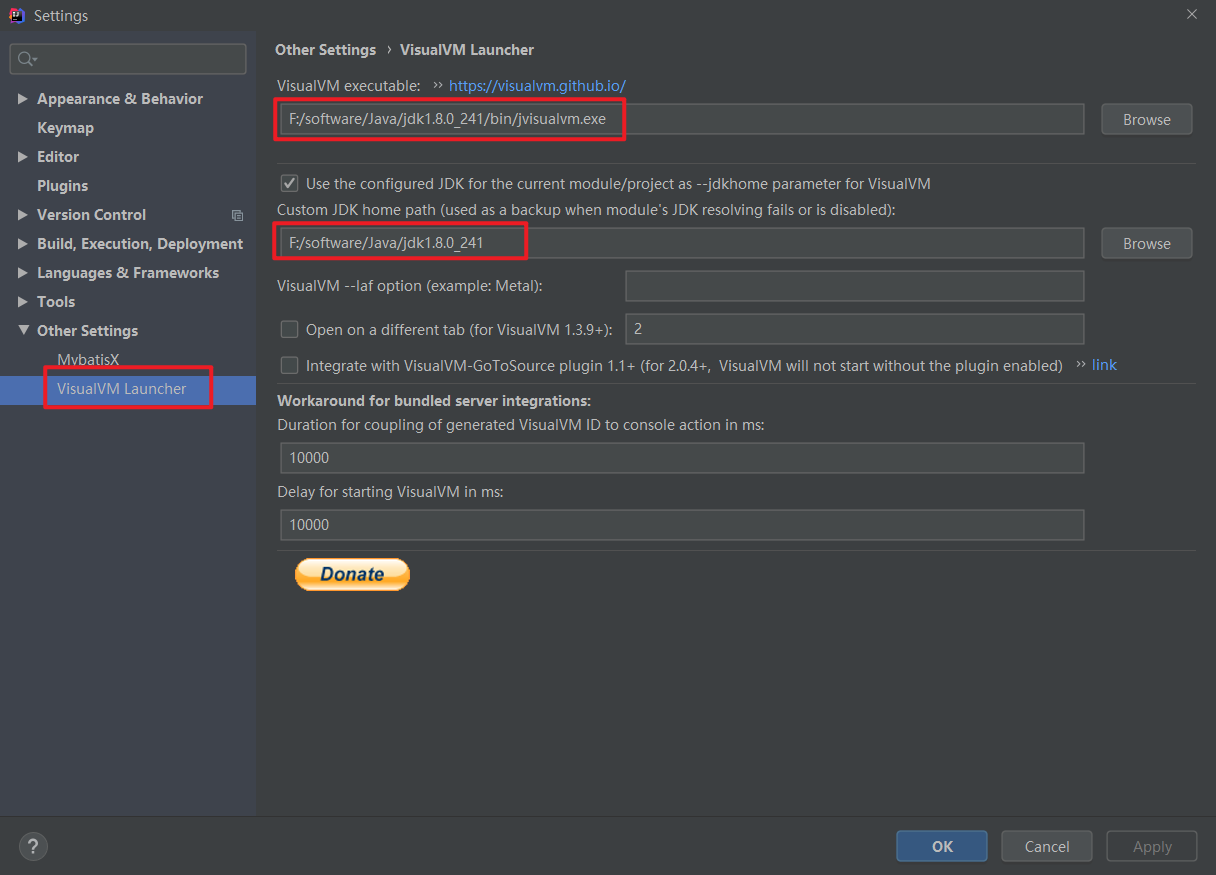1216x875 pixels.
Task: Click the Cancel button
Action: coord(1047,846)
